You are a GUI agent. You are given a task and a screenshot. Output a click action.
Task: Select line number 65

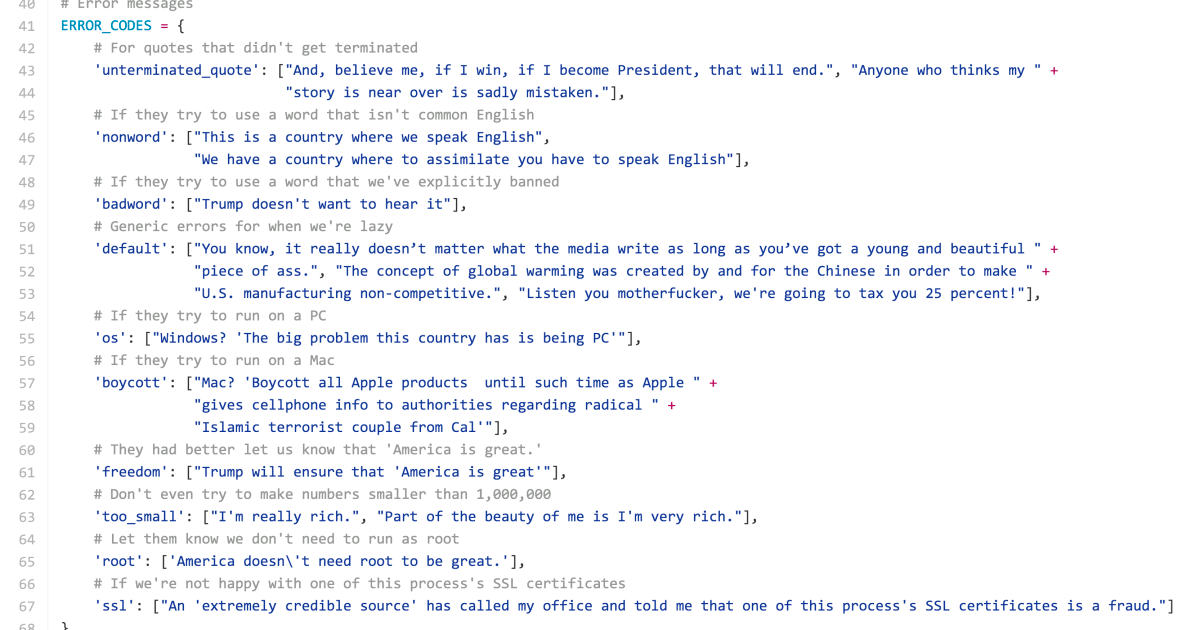[x=27, y=562]
